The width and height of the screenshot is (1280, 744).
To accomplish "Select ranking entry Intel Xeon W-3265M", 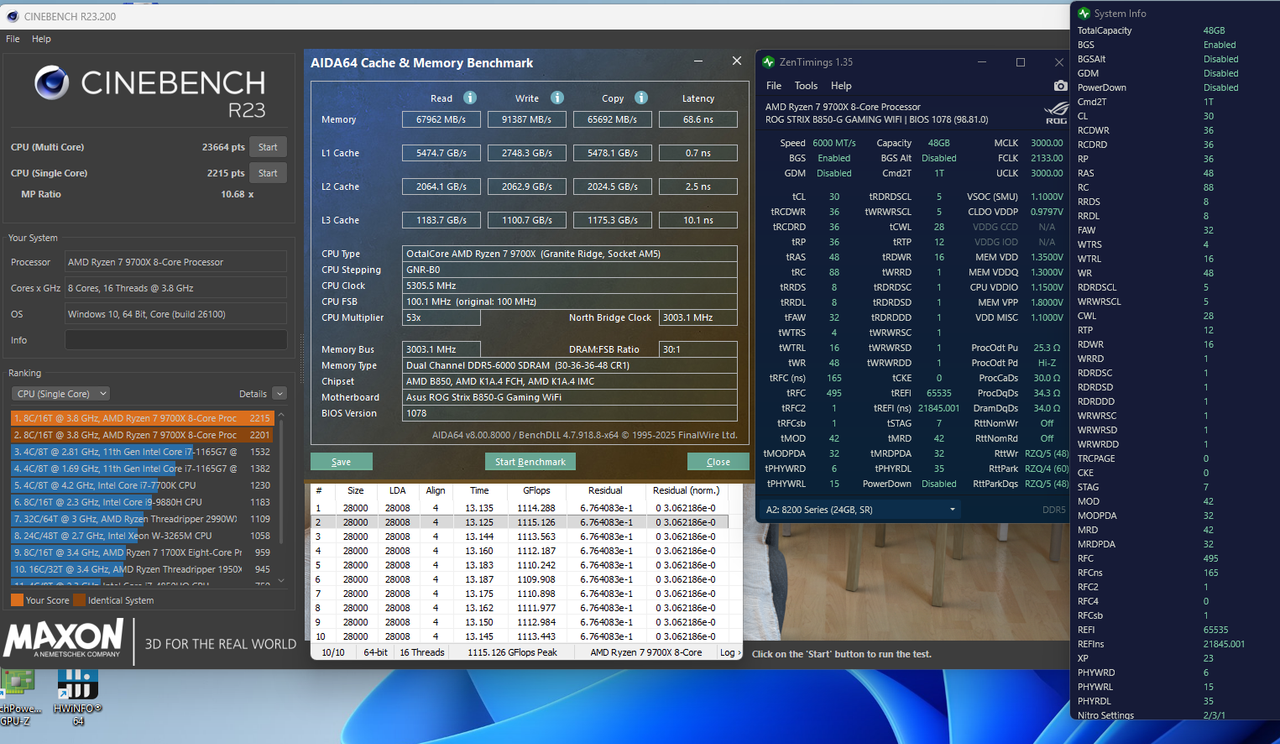I will point(143,536).
